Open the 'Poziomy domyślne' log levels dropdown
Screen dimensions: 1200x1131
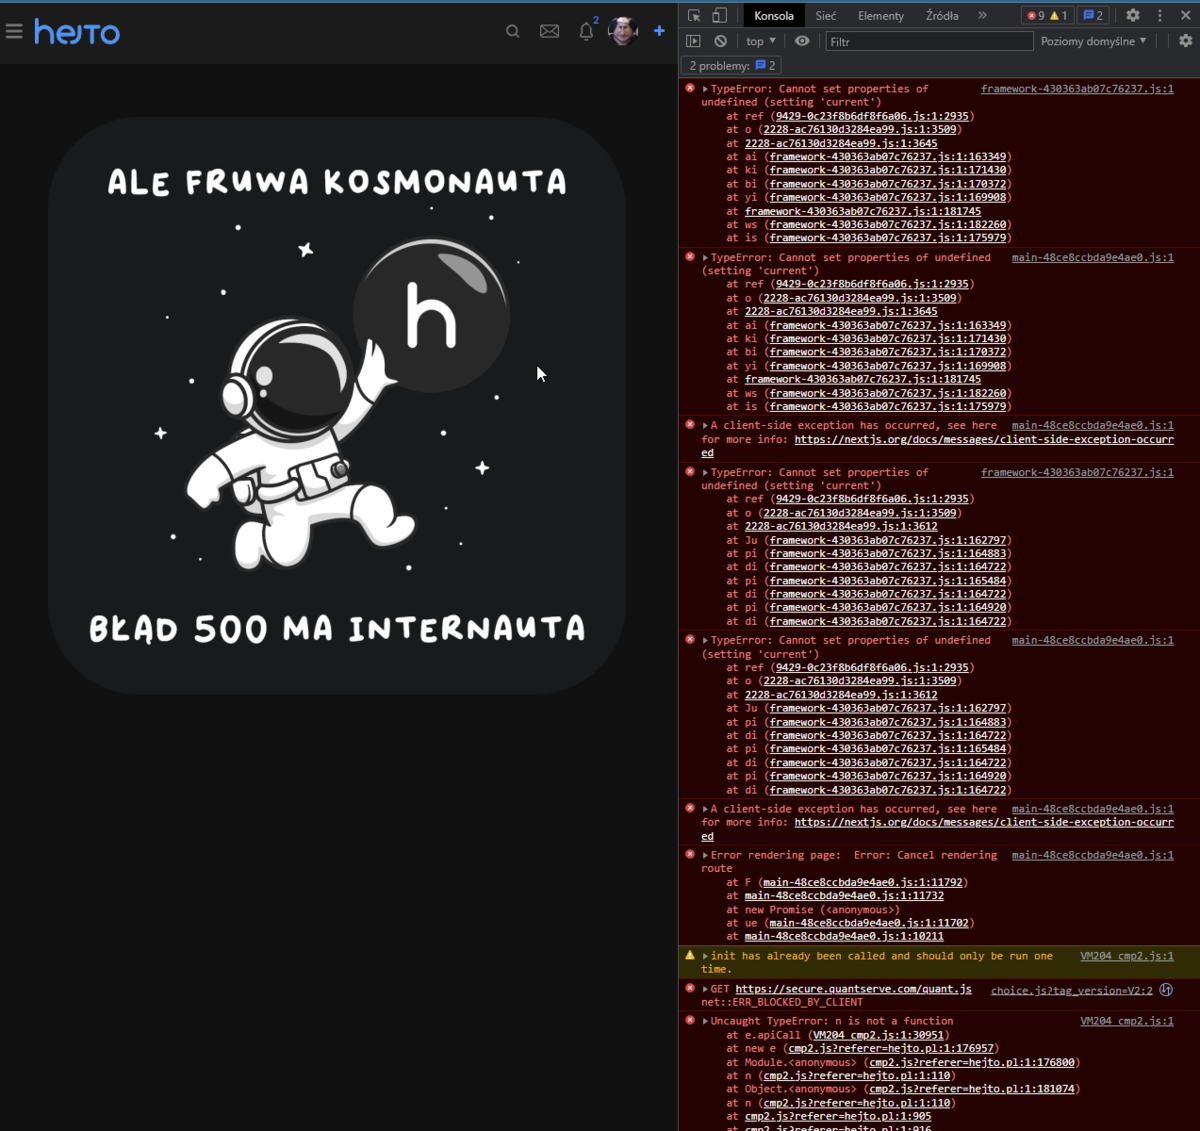[1093, 41]
